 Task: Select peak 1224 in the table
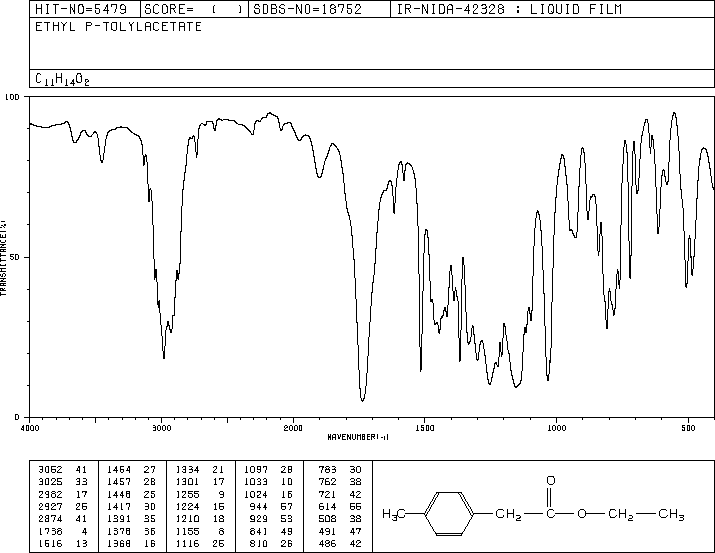(187, 506)
